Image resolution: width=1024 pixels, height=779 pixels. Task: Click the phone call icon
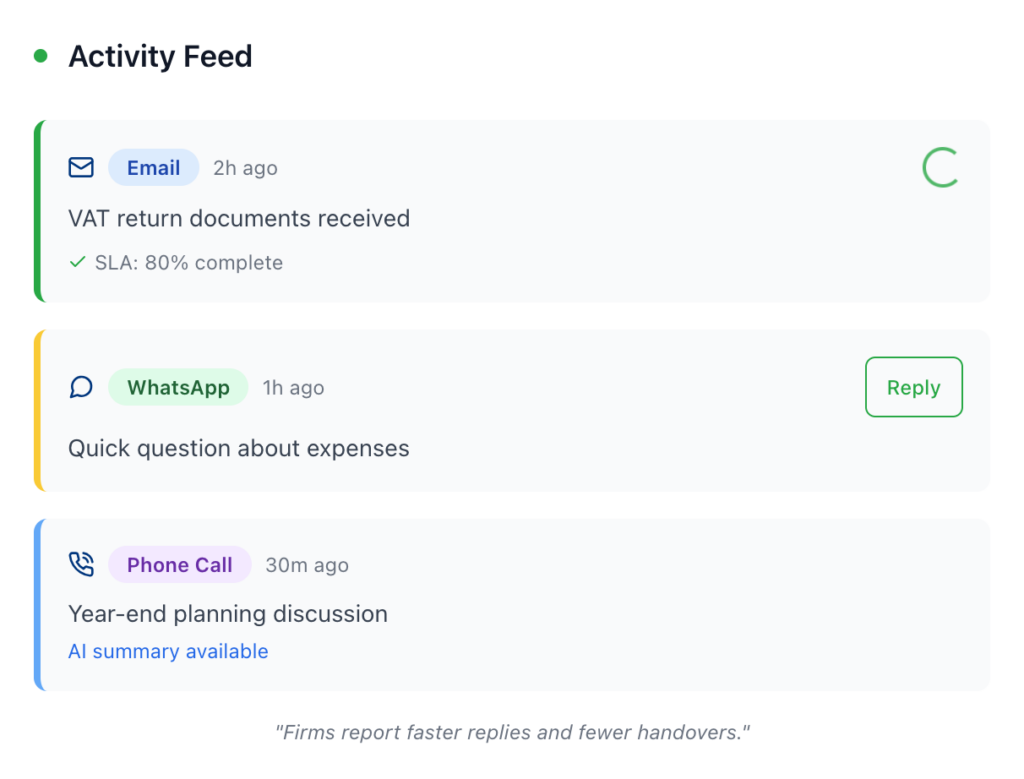click(x=81, y=565)
